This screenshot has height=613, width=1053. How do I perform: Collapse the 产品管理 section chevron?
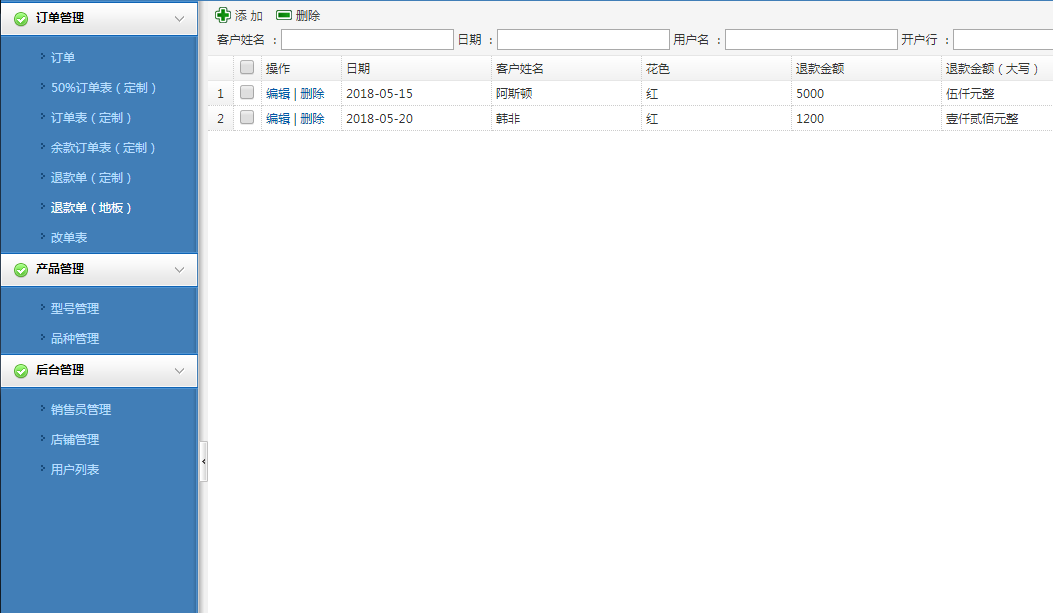coord(179,269)
